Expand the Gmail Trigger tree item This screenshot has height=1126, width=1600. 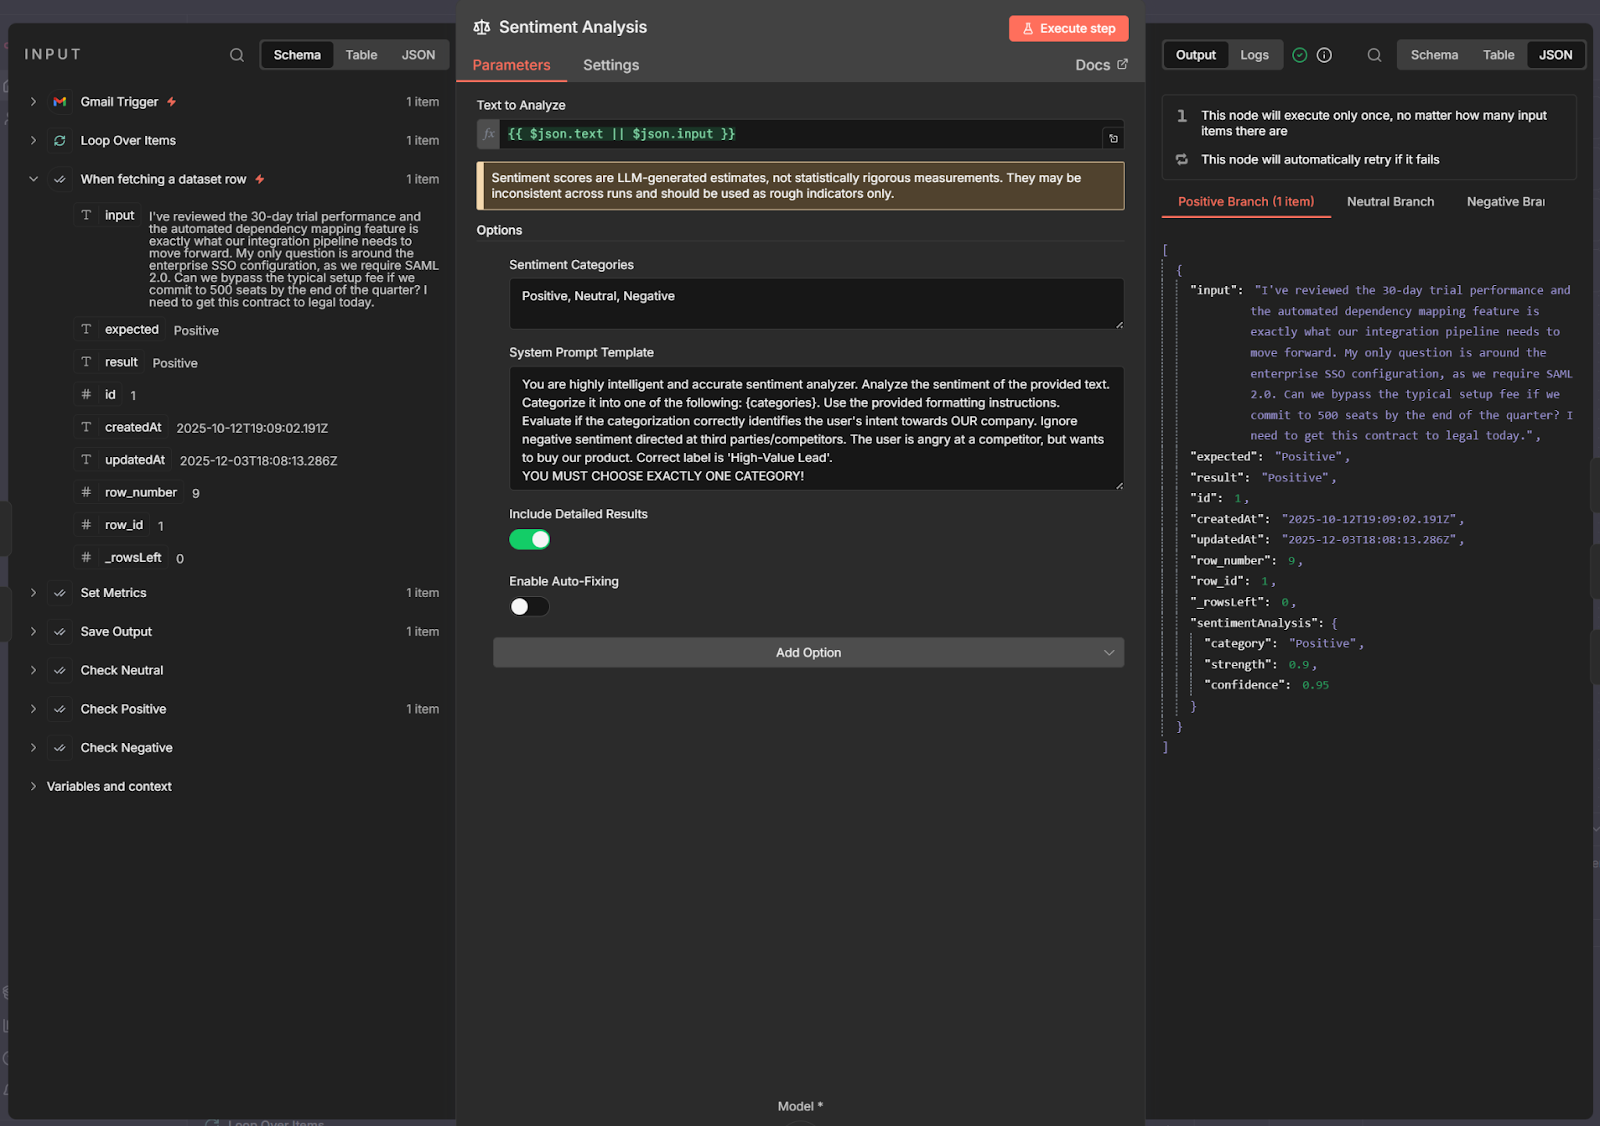[33, 101]
